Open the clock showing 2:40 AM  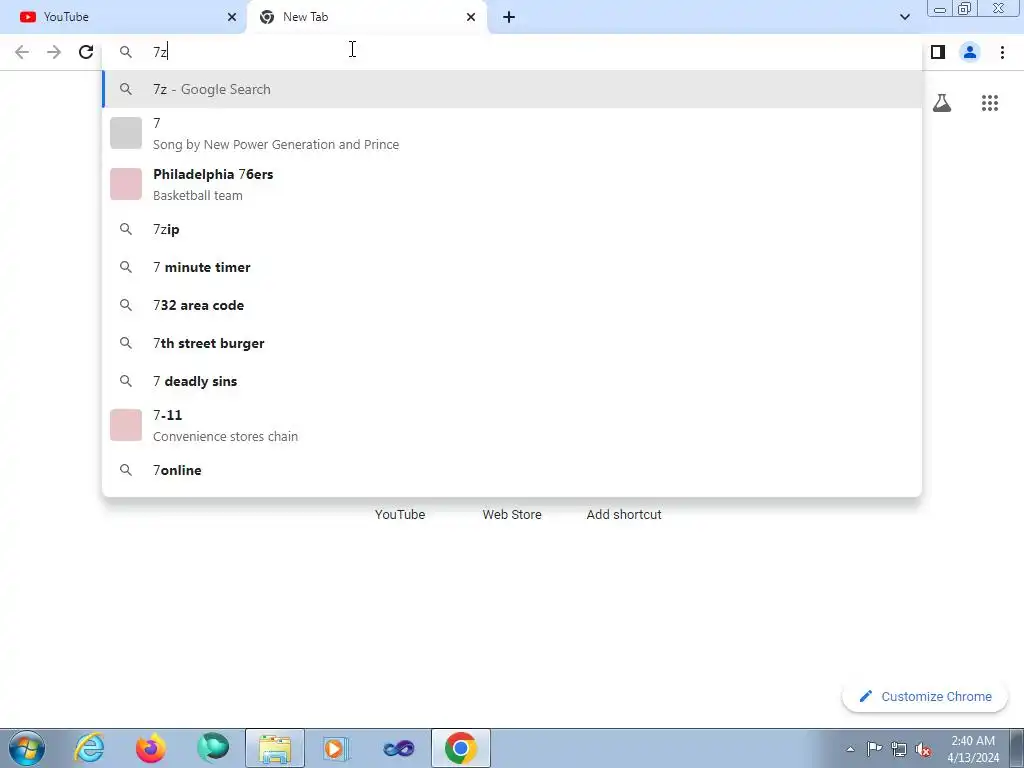tap(972, 749)
